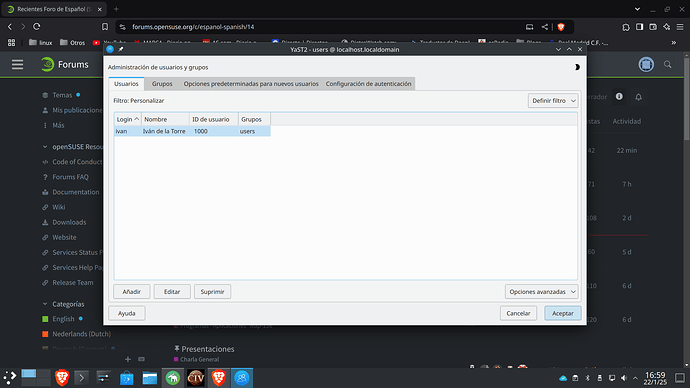
Task: Open Bluetooth tray icon
Action: point(587,378)
